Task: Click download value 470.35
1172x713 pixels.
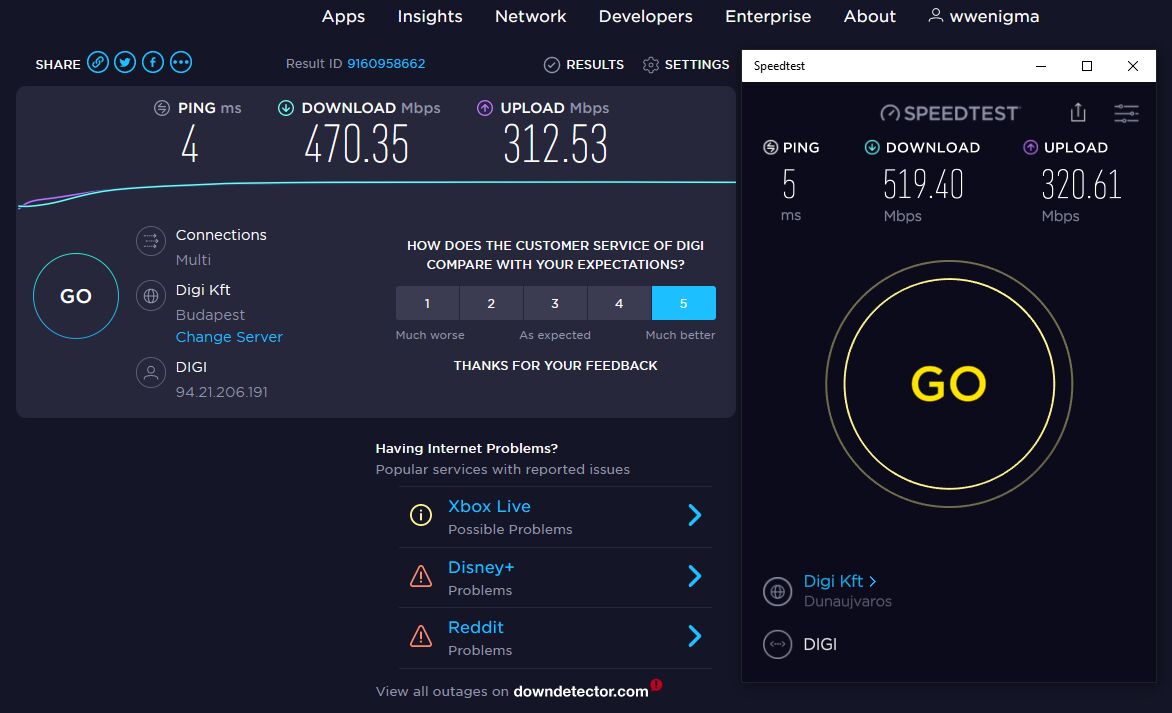Action: pos(357,144)
